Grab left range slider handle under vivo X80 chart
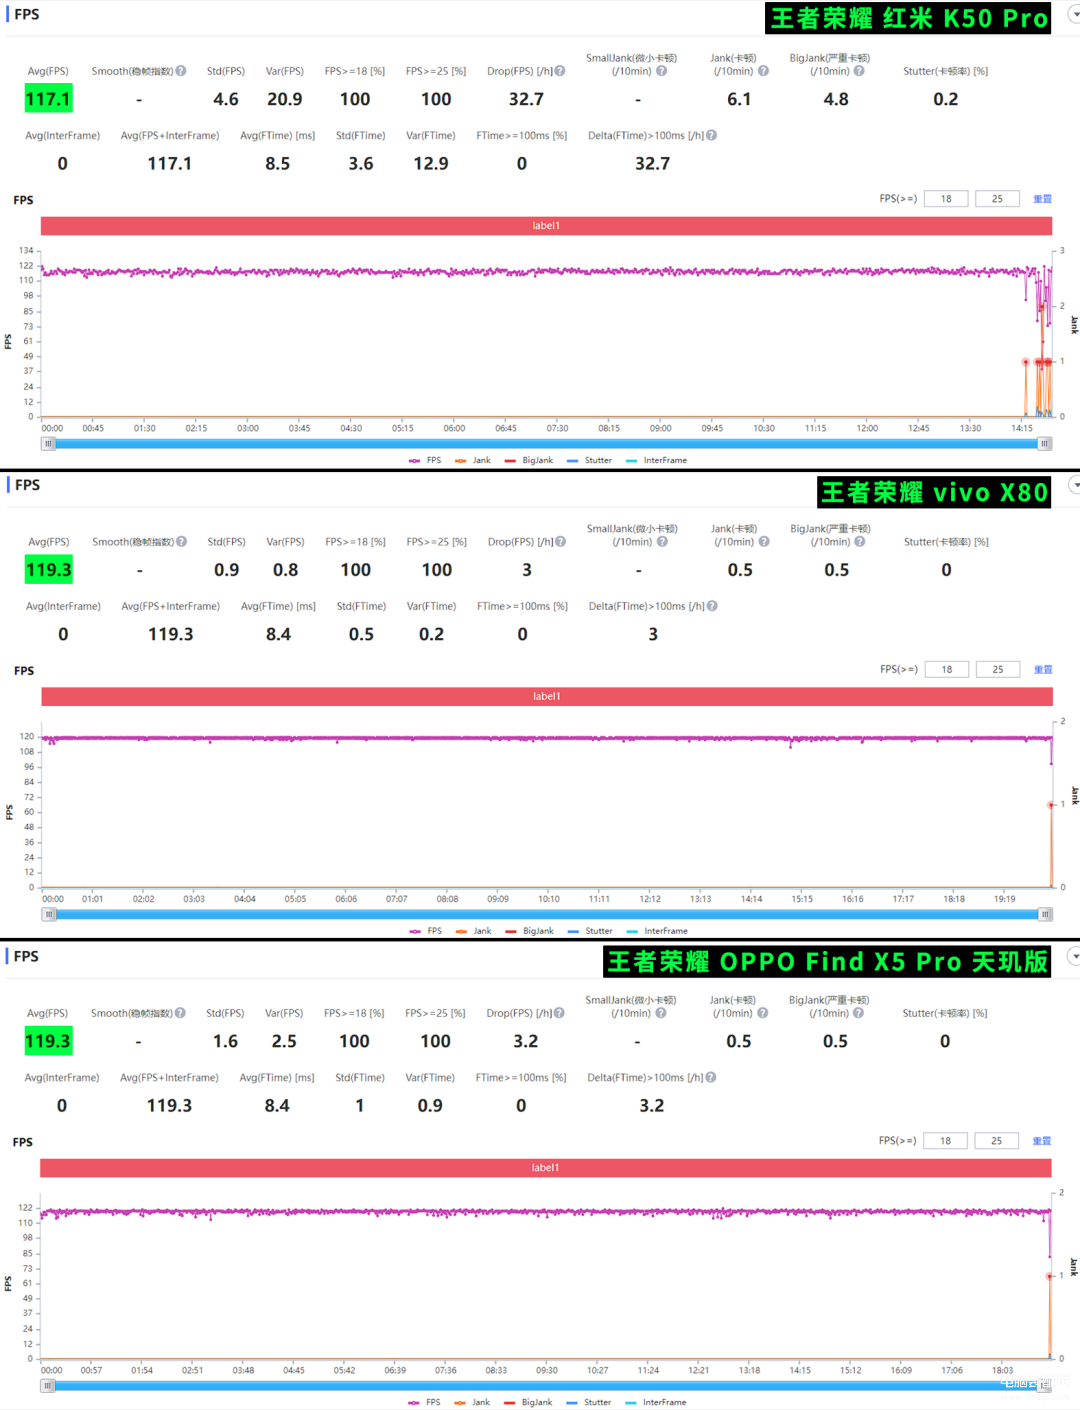Viewport: 1080px width, 1410px height. [x=48, y=915]
